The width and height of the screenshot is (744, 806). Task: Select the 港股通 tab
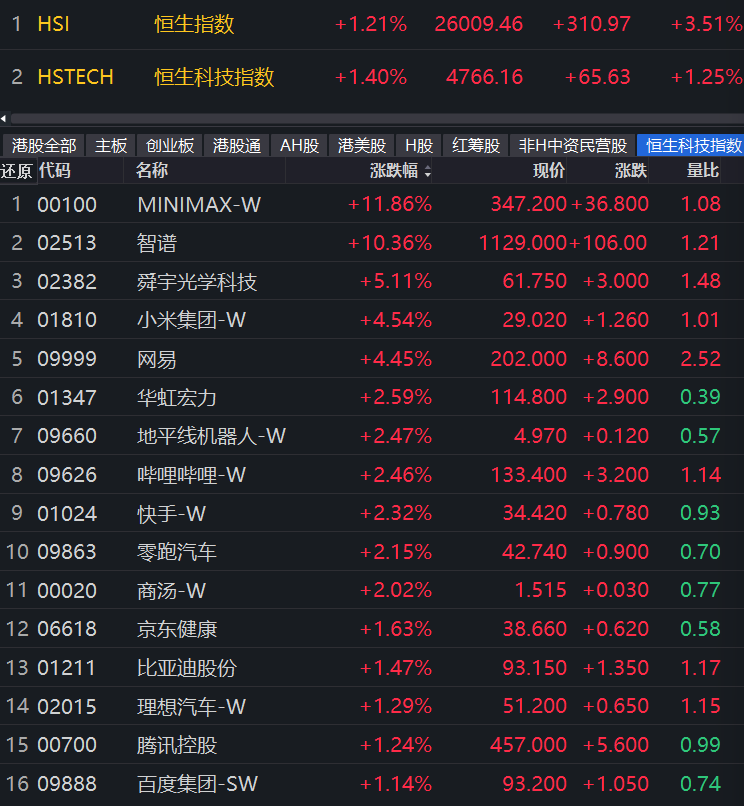[x=237, y=145]
